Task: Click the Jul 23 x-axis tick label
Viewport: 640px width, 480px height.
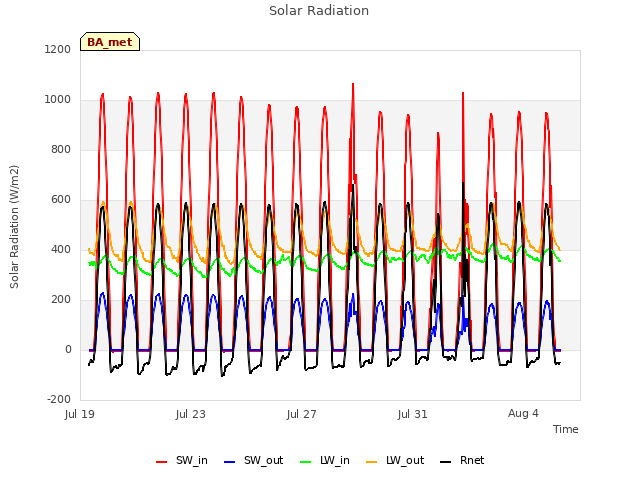Action: tap(191, 414)
